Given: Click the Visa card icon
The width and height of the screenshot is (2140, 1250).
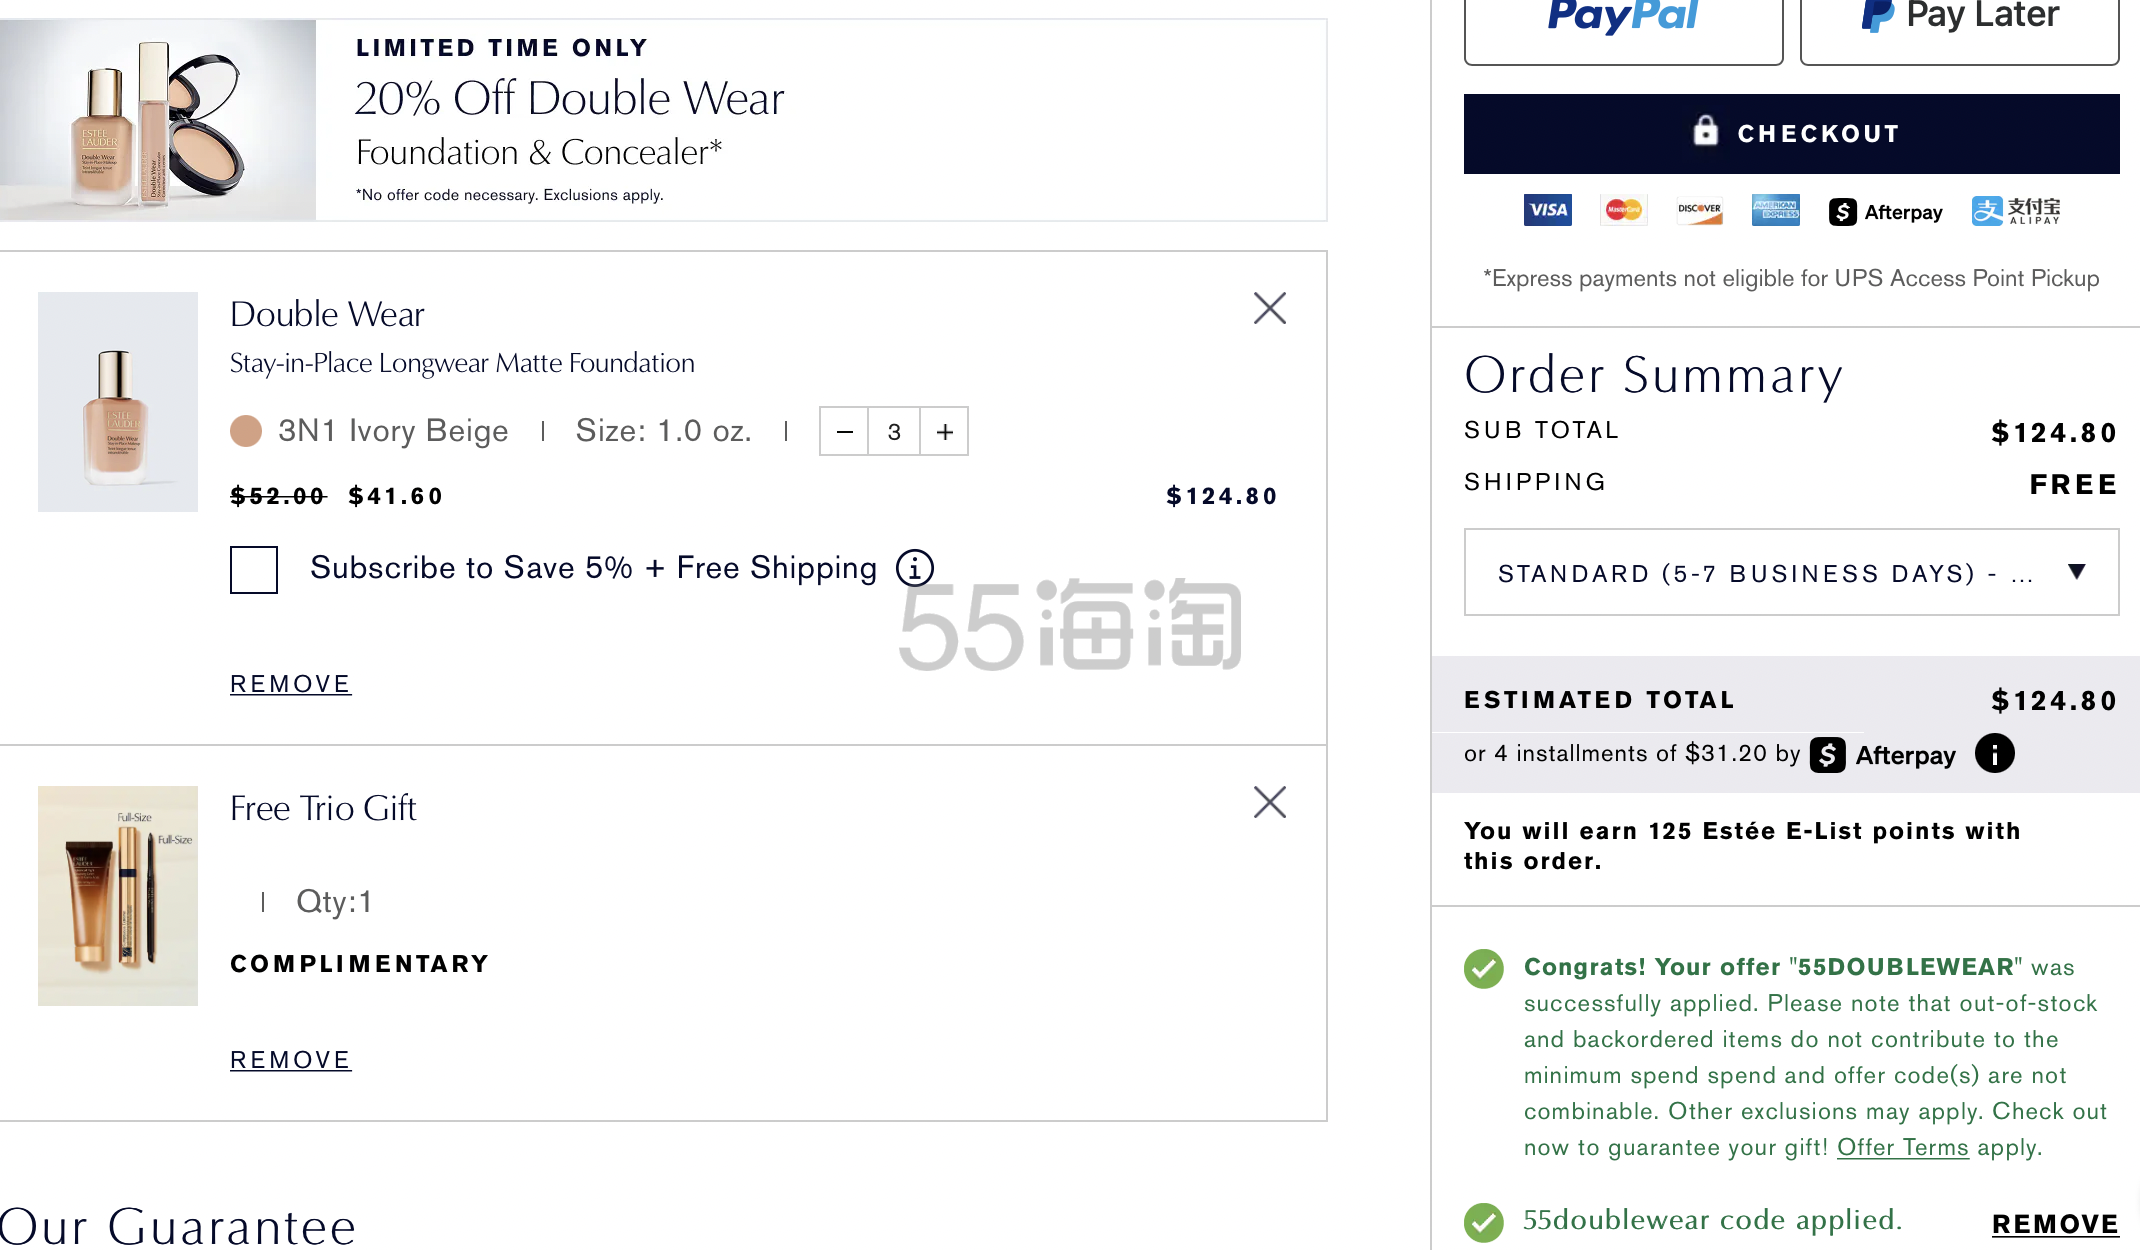Looking at the screenshot, I should coord(1547,210).
